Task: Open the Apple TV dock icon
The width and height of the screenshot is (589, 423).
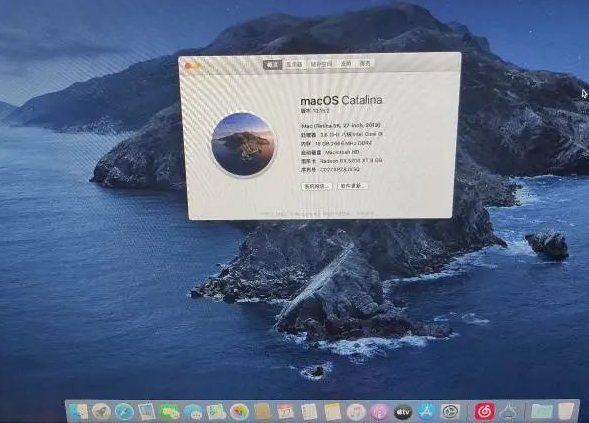Action: click(x=403, y=412)
